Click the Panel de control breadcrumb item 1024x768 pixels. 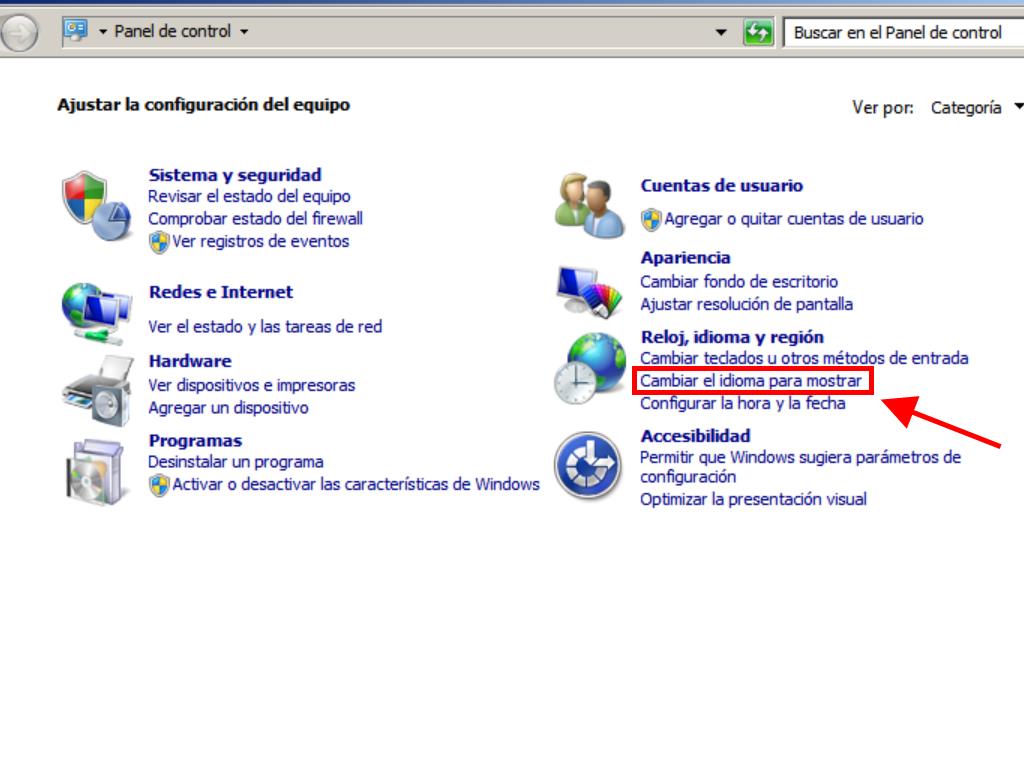(x=172, y=31)
